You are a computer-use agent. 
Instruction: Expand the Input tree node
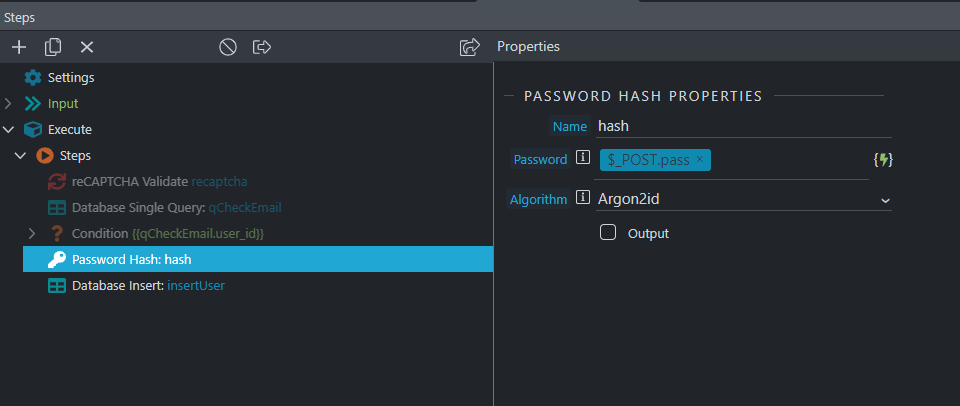click(x=9, y=104)
